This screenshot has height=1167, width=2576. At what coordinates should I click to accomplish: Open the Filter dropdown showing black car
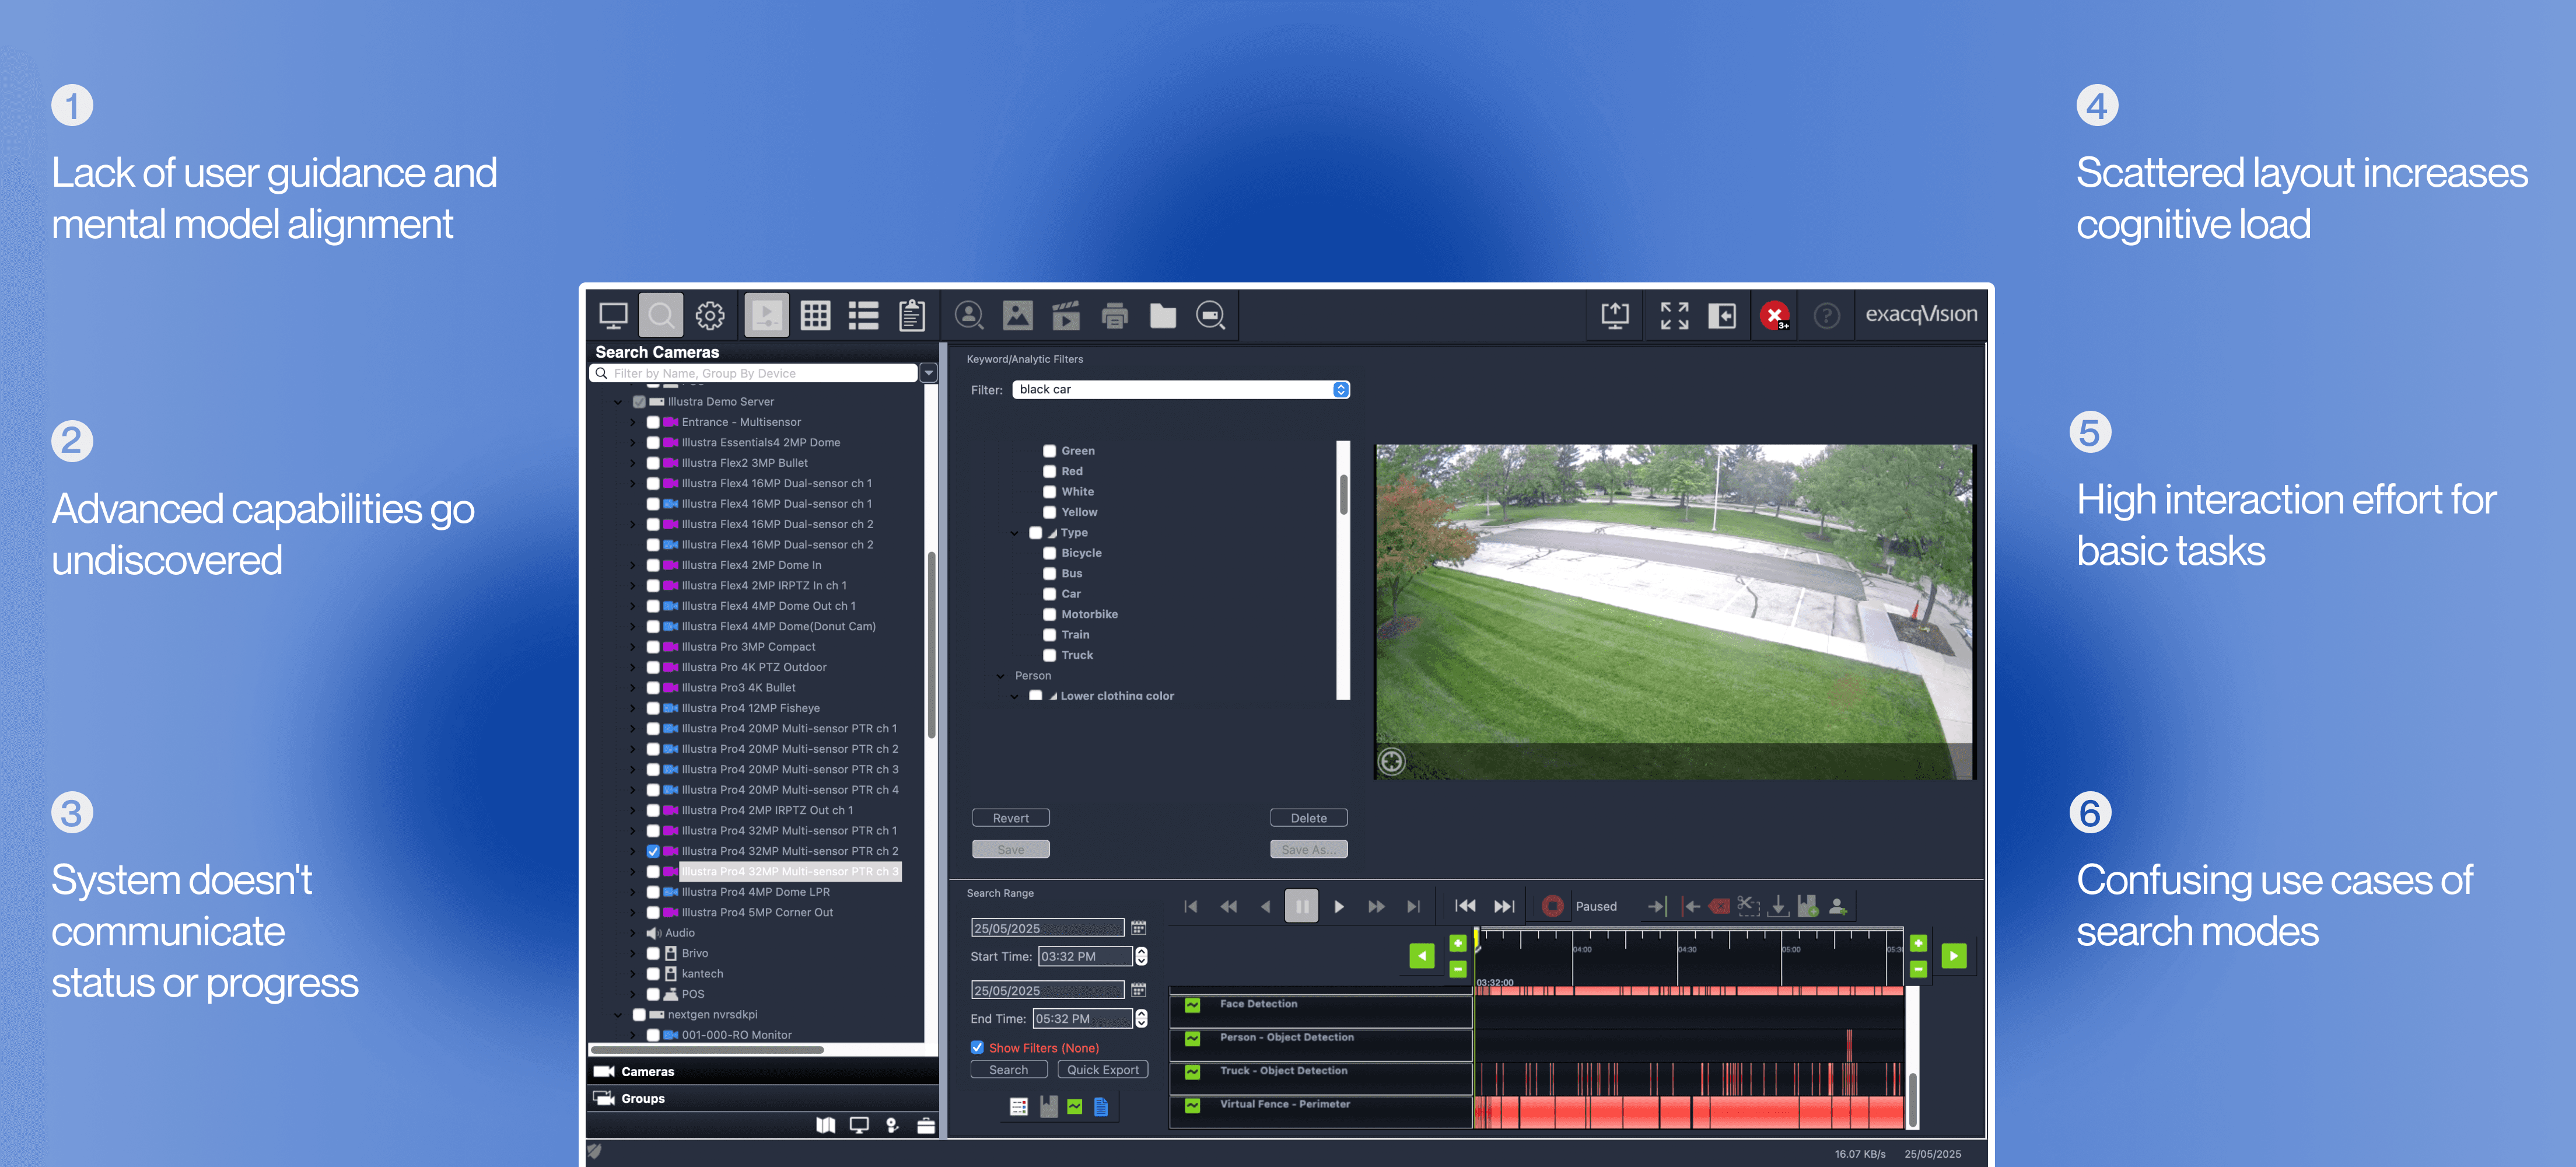1181,390
